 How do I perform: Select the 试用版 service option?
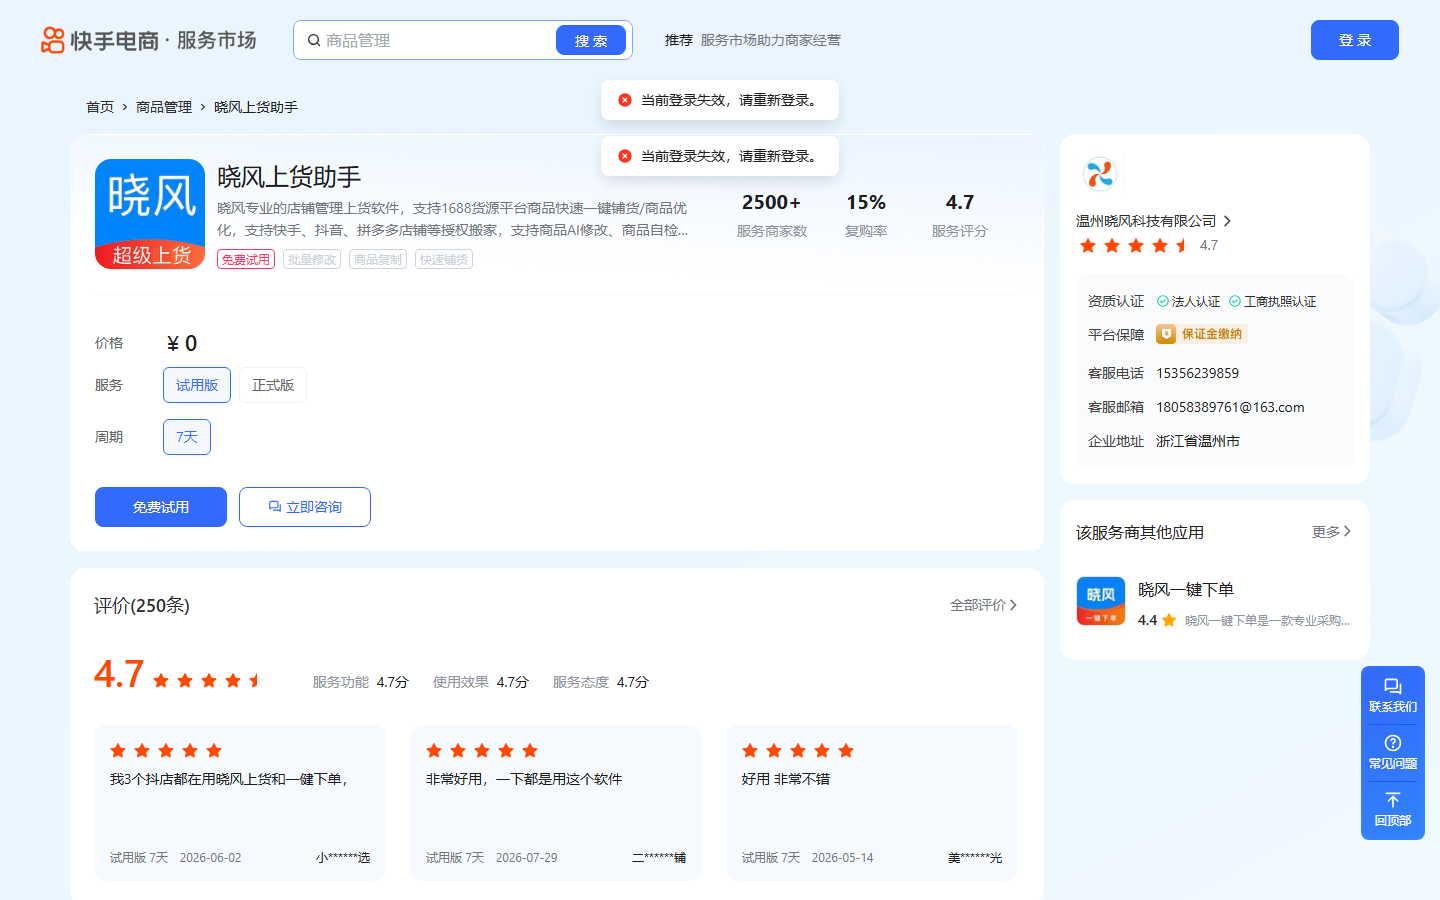(x=197, y=385)
